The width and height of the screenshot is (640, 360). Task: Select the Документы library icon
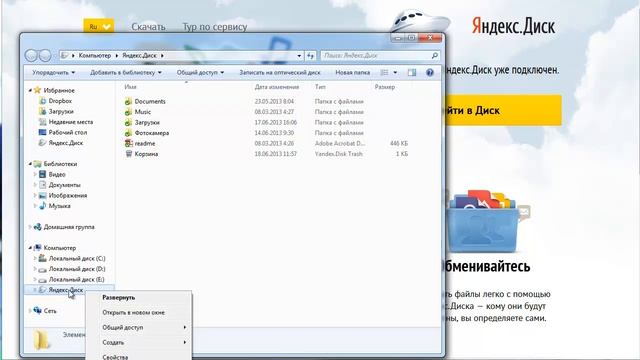[x=42, y=185]
